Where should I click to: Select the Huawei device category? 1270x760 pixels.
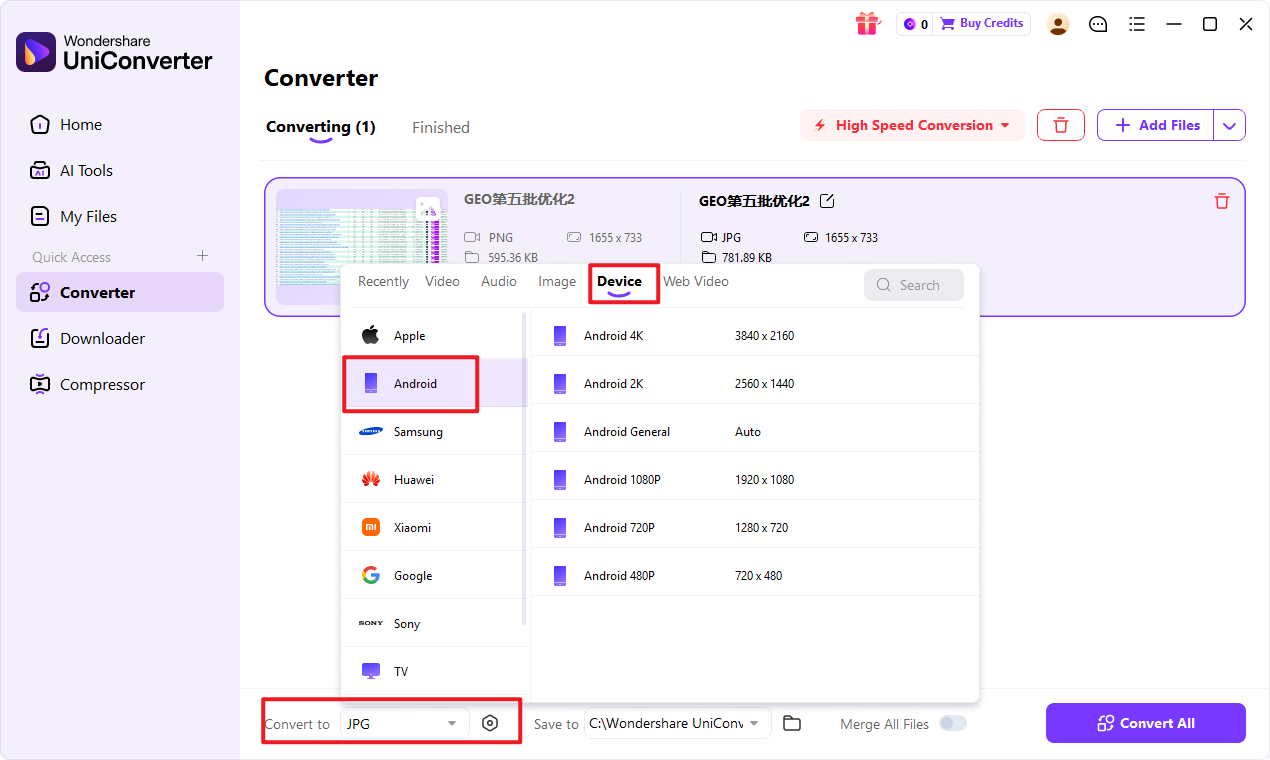435,480
